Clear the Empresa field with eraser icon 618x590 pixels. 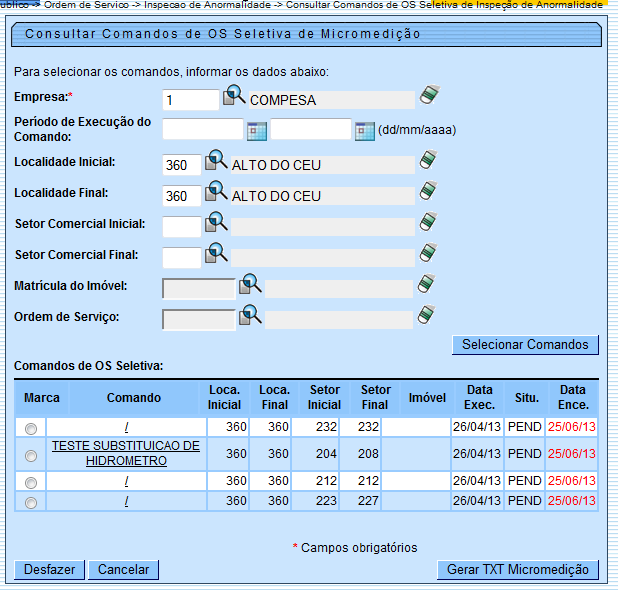(430, 96)
